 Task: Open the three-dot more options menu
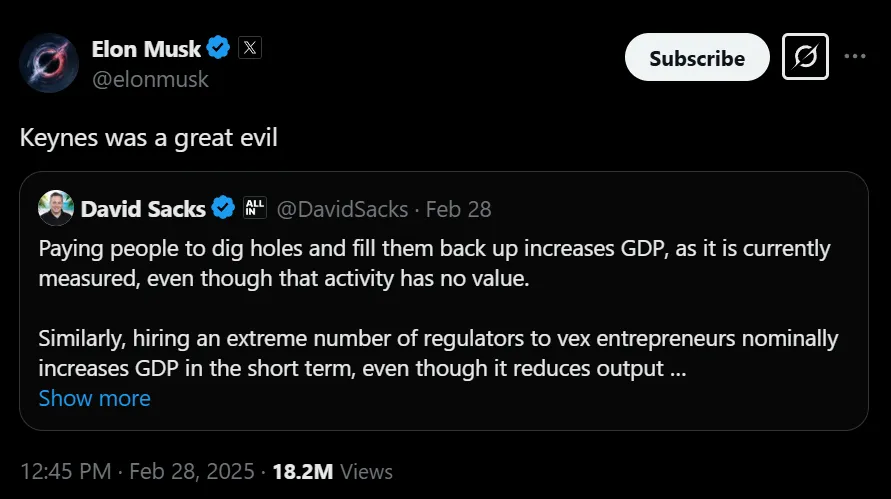855,57
